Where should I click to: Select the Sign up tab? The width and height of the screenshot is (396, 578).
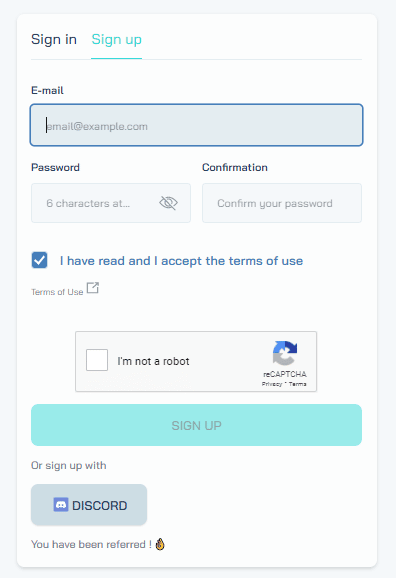tap(117, 39)
